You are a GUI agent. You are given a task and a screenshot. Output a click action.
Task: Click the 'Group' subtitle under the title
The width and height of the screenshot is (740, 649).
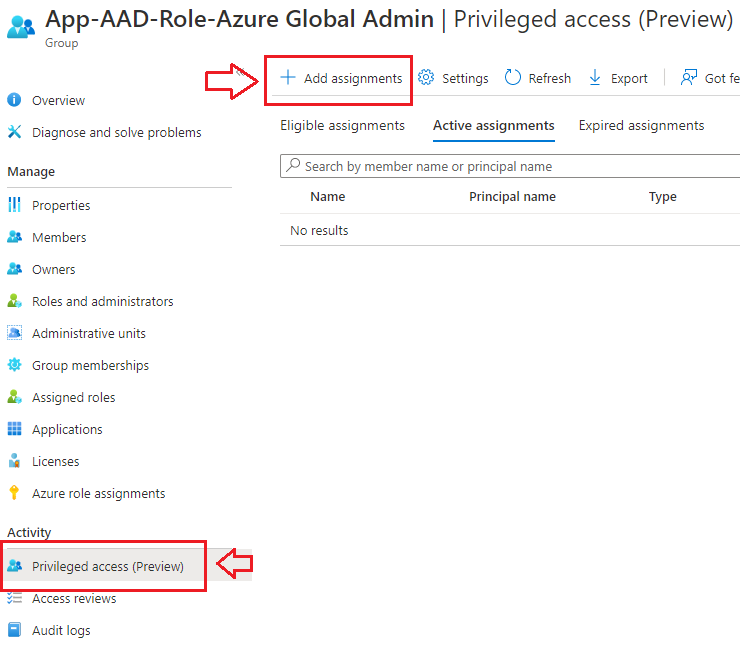pos(61,43)
